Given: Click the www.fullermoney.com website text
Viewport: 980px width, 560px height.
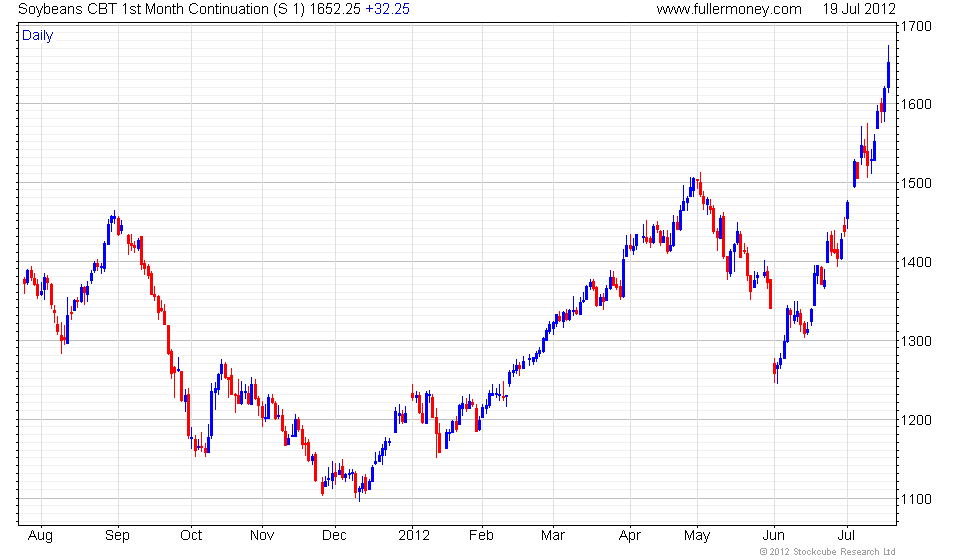Looking at the screenshot, I should (x=729, y=9).
